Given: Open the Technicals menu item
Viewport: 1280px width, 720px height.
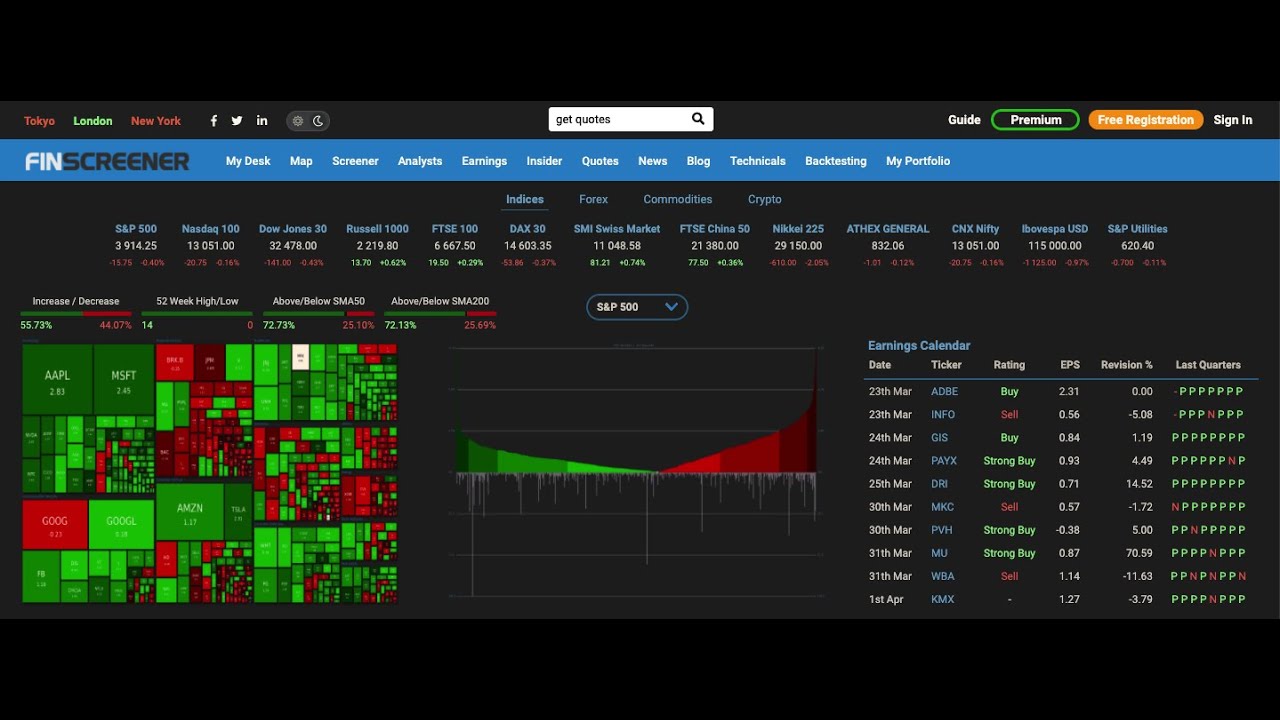Looking at the screenshot, I should click(x=758, y=161).
